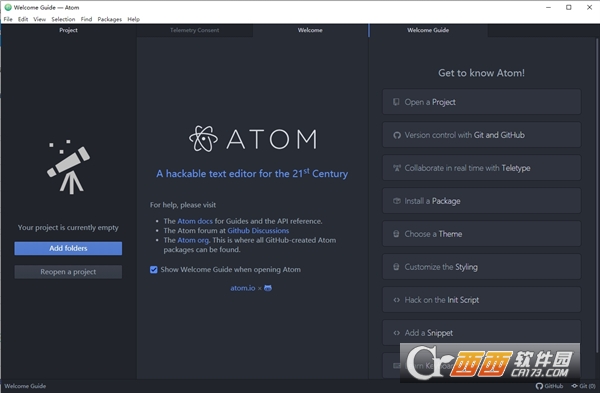Click the telescope icon in the Project panel
This screenshot has height=393, width=600.
(68, 167)
